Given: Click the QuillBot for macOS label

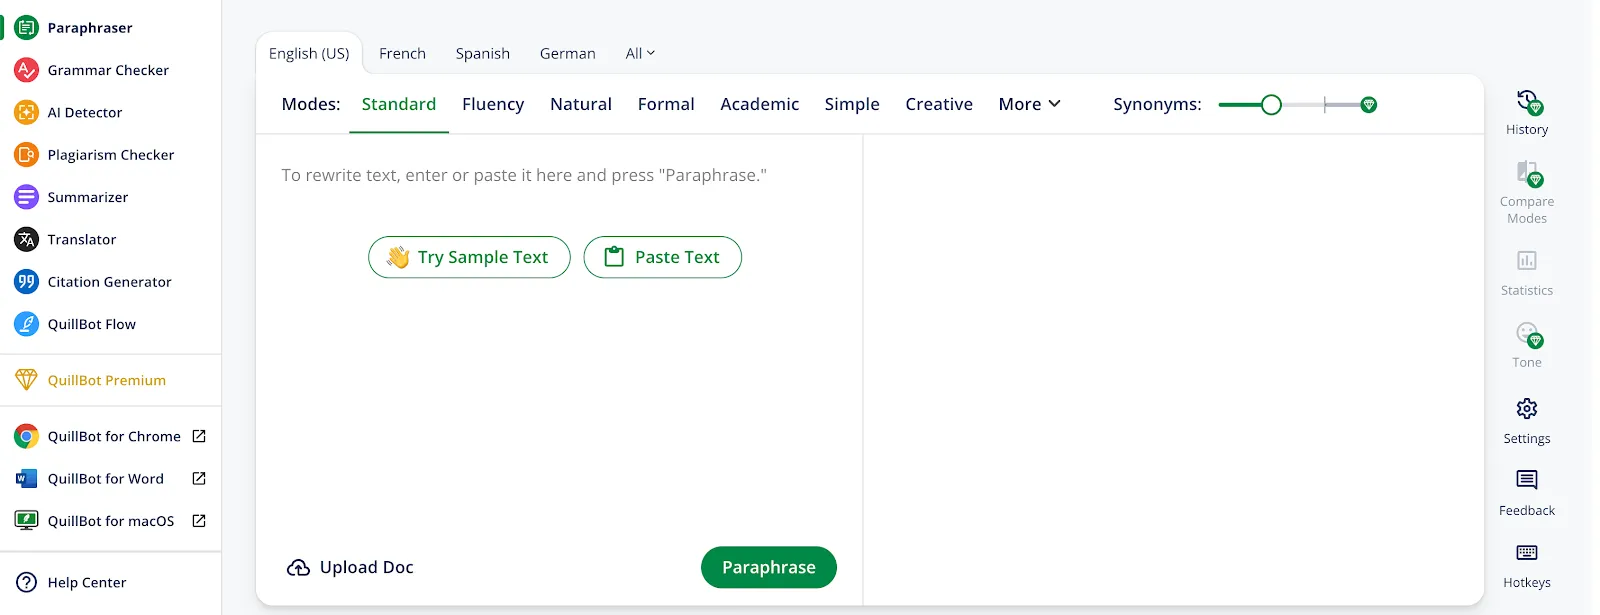Looking at the screenshot, I should [x=111, y=521].
